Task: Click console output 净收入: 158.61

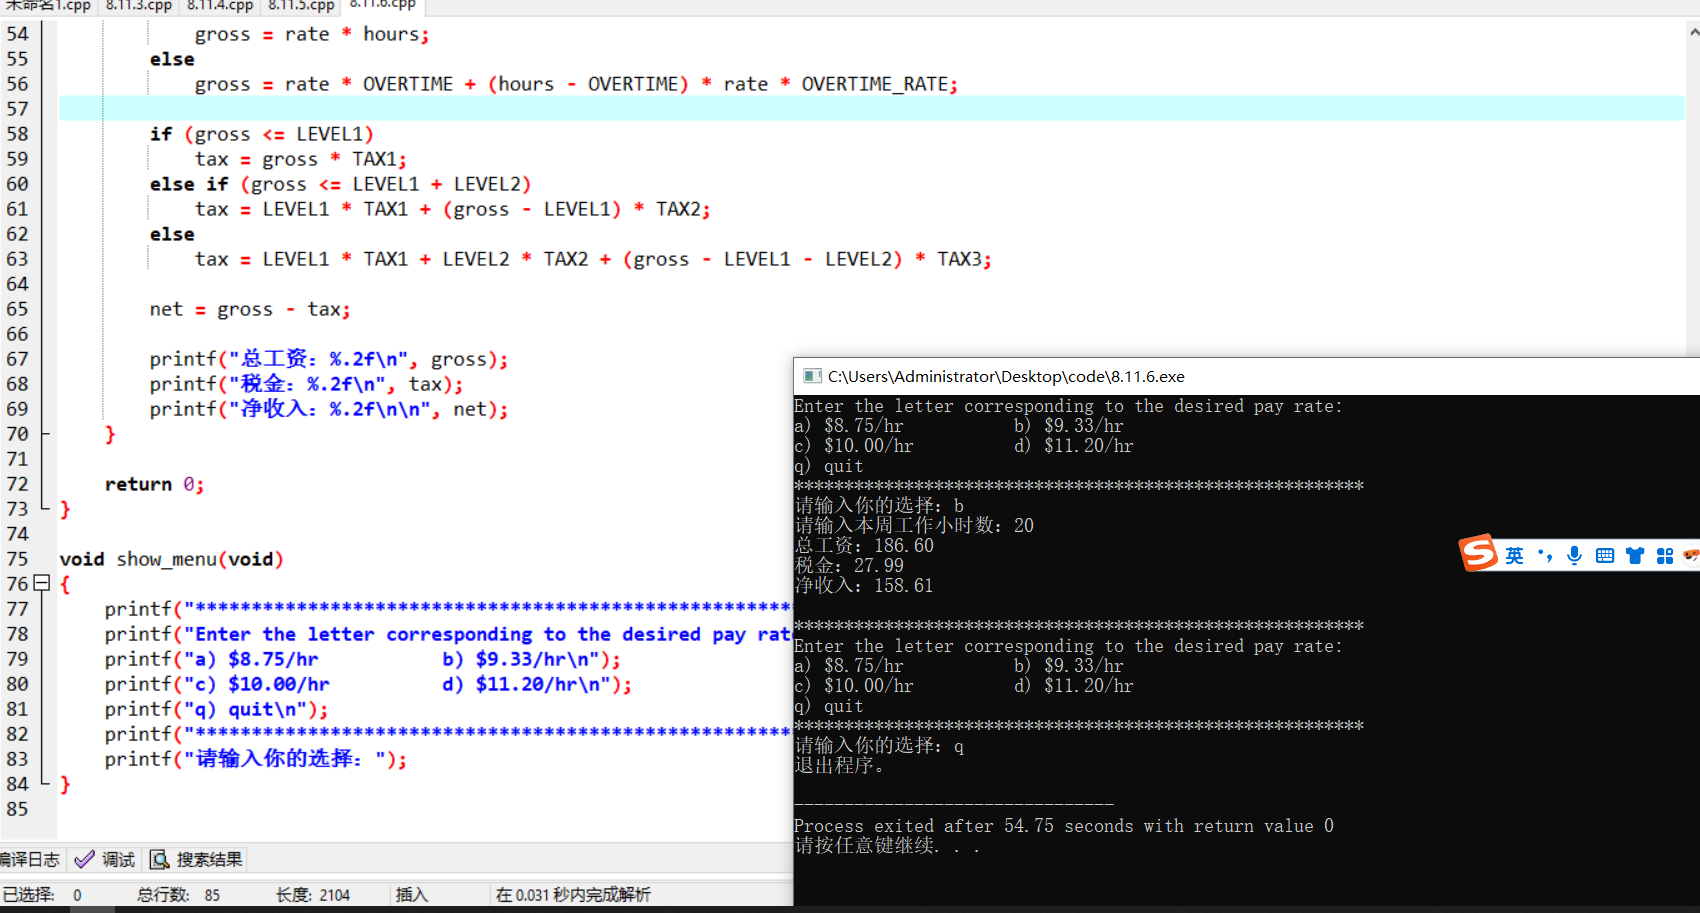Action: tap(864, 586)
